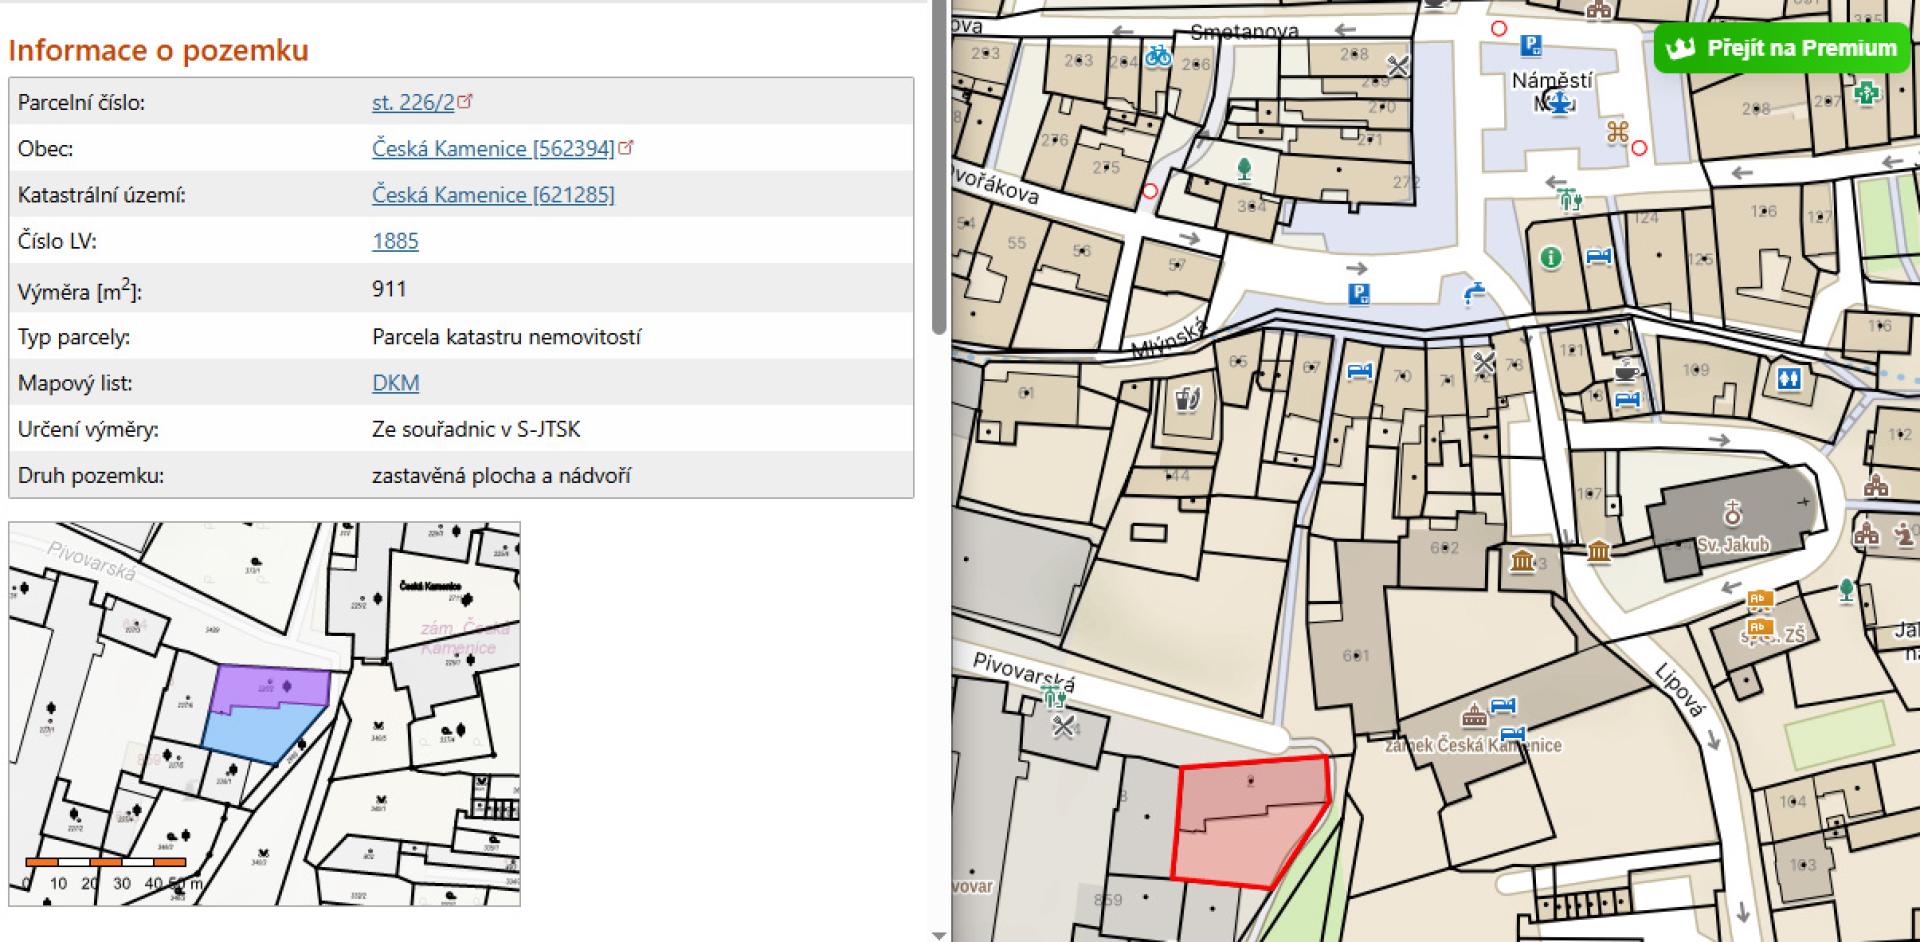This screenshot has width=1920, height=942.
Task: Click the bicycle icon near Smetanova street
Action: (x=1158, y=55)
